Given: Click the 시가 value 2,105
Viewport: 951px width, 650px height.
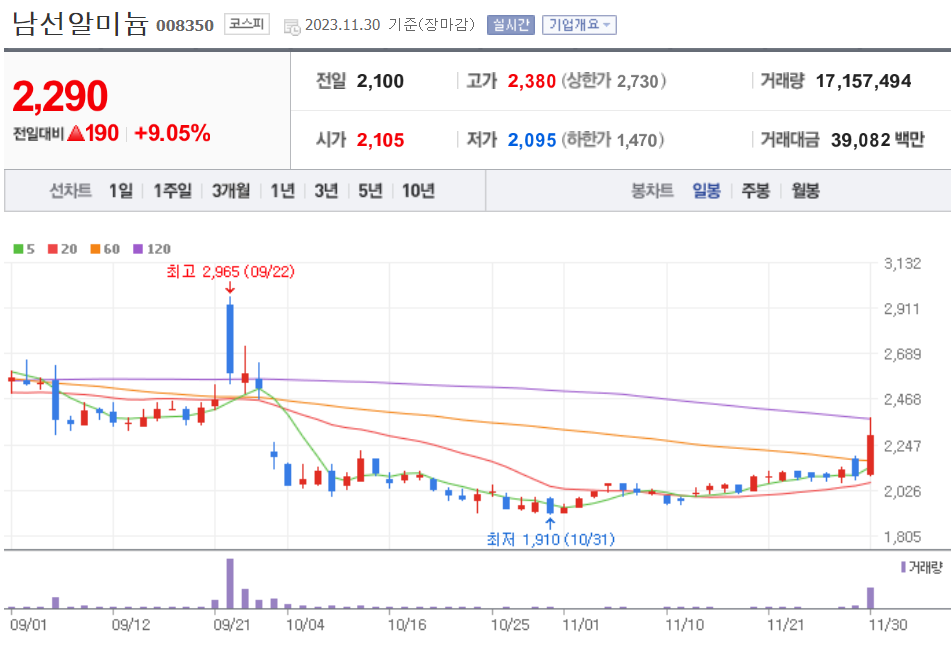Looking at the screenshot, I should tap(380, 140).
